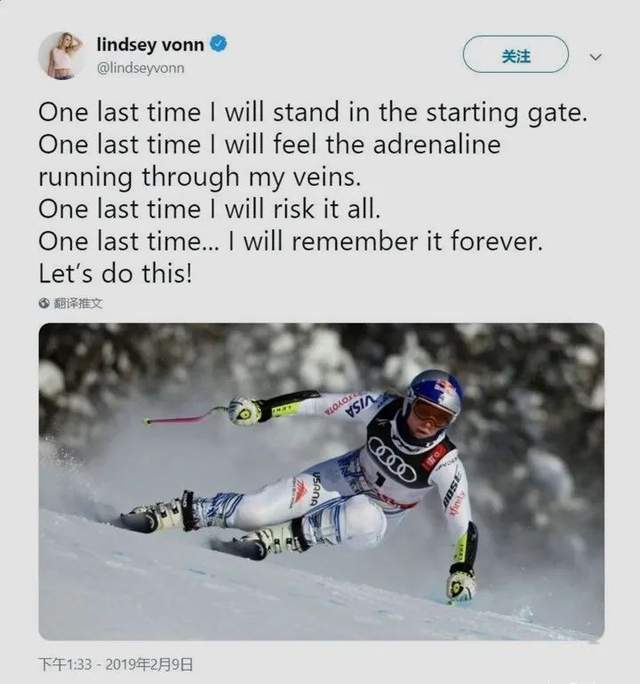Screen dimensions: 640x684
Task: Open Lindsey Vonn's profile avatar
Action: point(62,55)
